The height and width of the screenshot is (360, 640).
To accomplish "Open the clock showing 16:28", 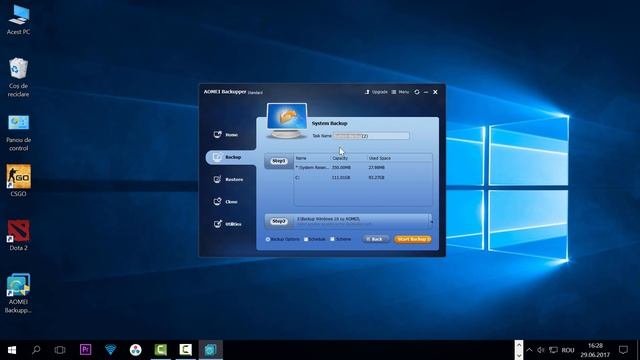I will (595, 350).
